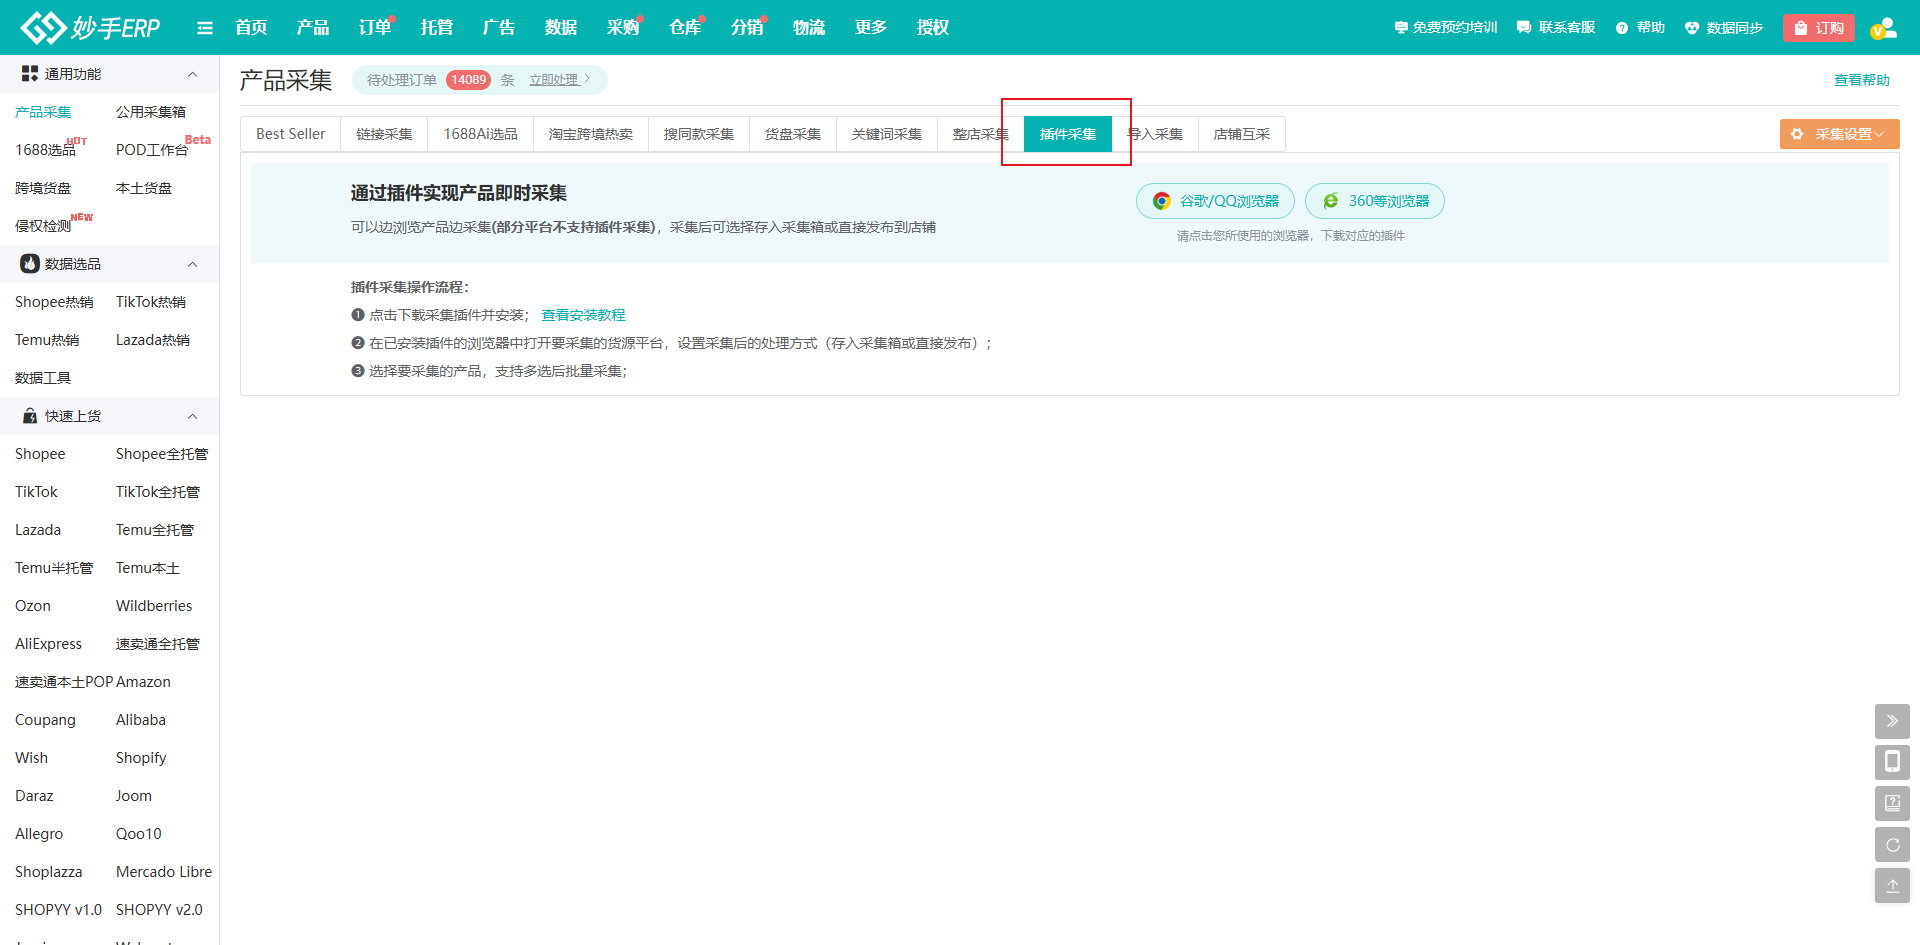Click the back-to-top arrow icon

pyautogui.click(x=1892, y=886)
